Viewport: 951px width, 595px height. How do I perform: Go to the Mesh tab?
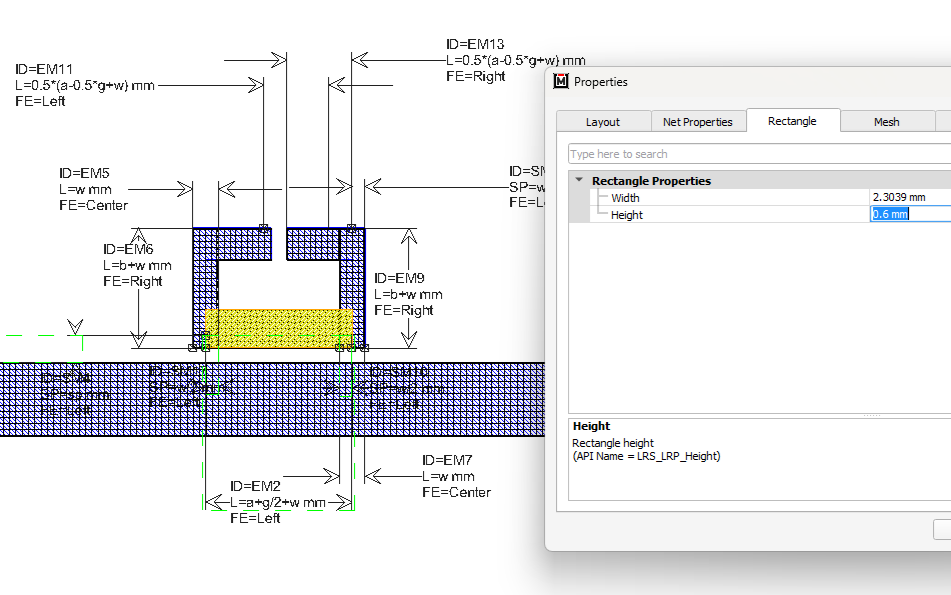coord(887,122)
